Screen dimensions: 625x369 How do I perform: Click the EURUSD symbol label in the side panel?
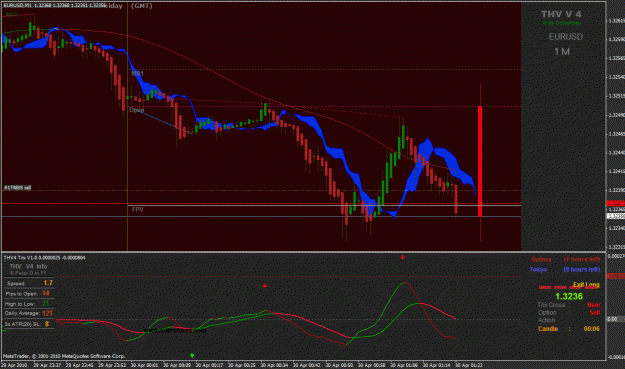(x=566, y=37)
